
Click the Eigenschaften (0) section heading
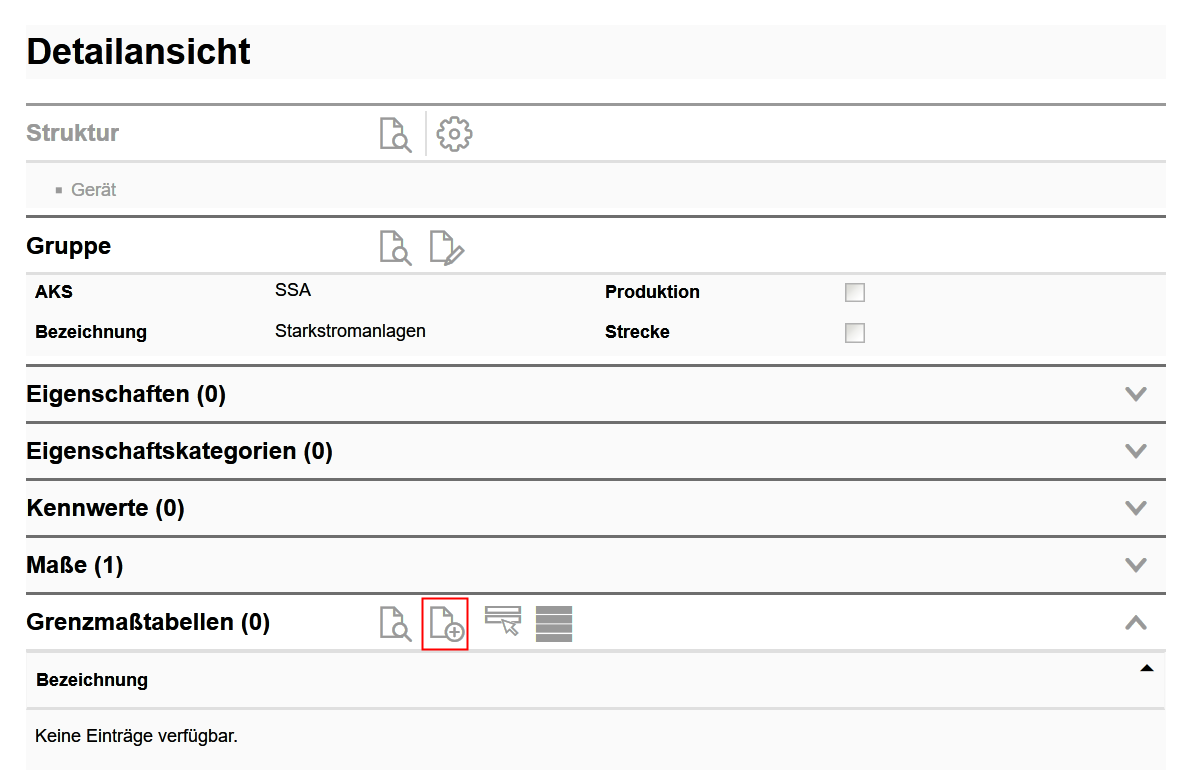(x=126, y=395)
